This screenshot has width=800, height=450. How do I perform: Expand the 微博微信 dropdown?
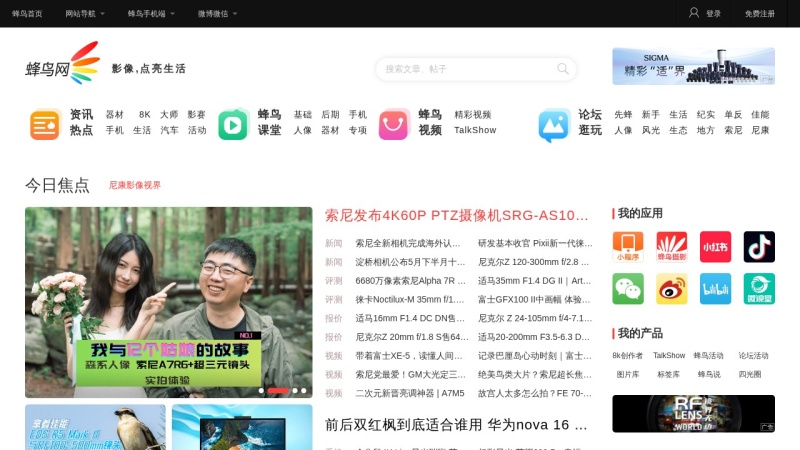coord(217,14)
